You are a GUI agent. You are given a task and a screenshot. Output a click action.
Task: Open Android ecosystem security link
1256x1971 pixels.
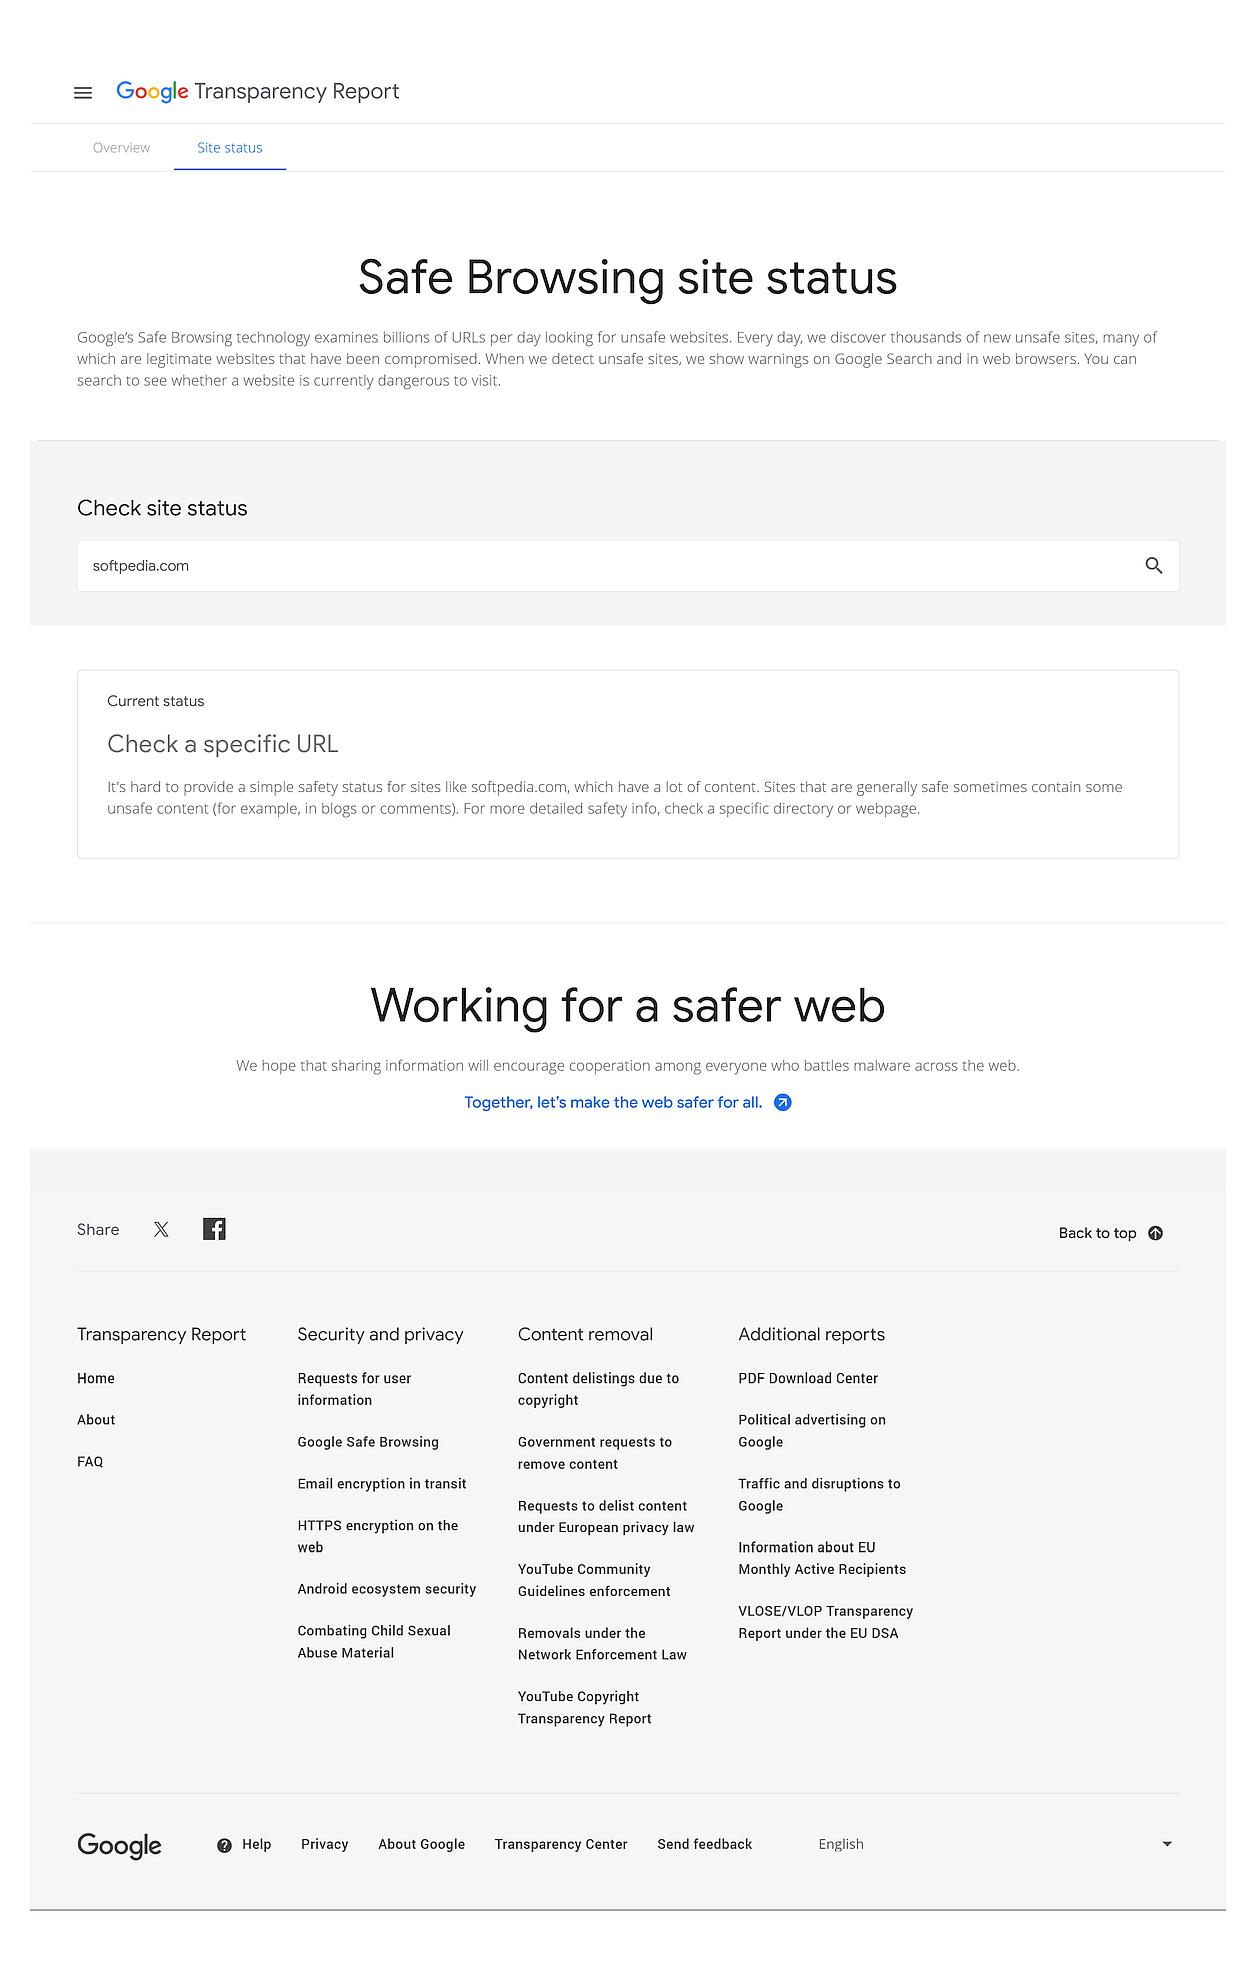point(386,1589)
